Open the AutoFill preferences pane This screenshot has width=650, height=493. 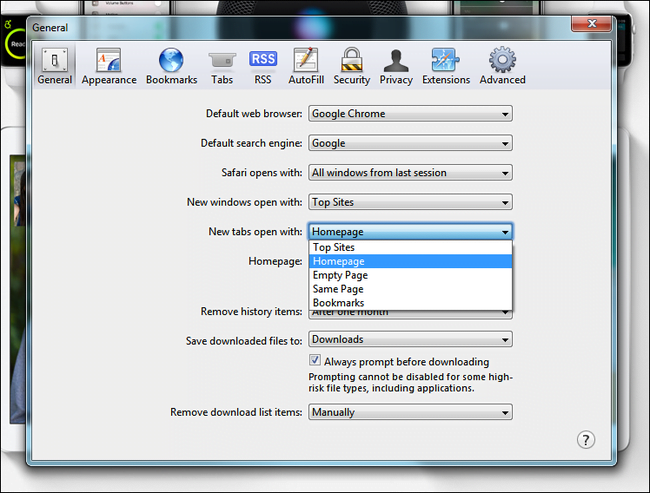click(306, 66)
